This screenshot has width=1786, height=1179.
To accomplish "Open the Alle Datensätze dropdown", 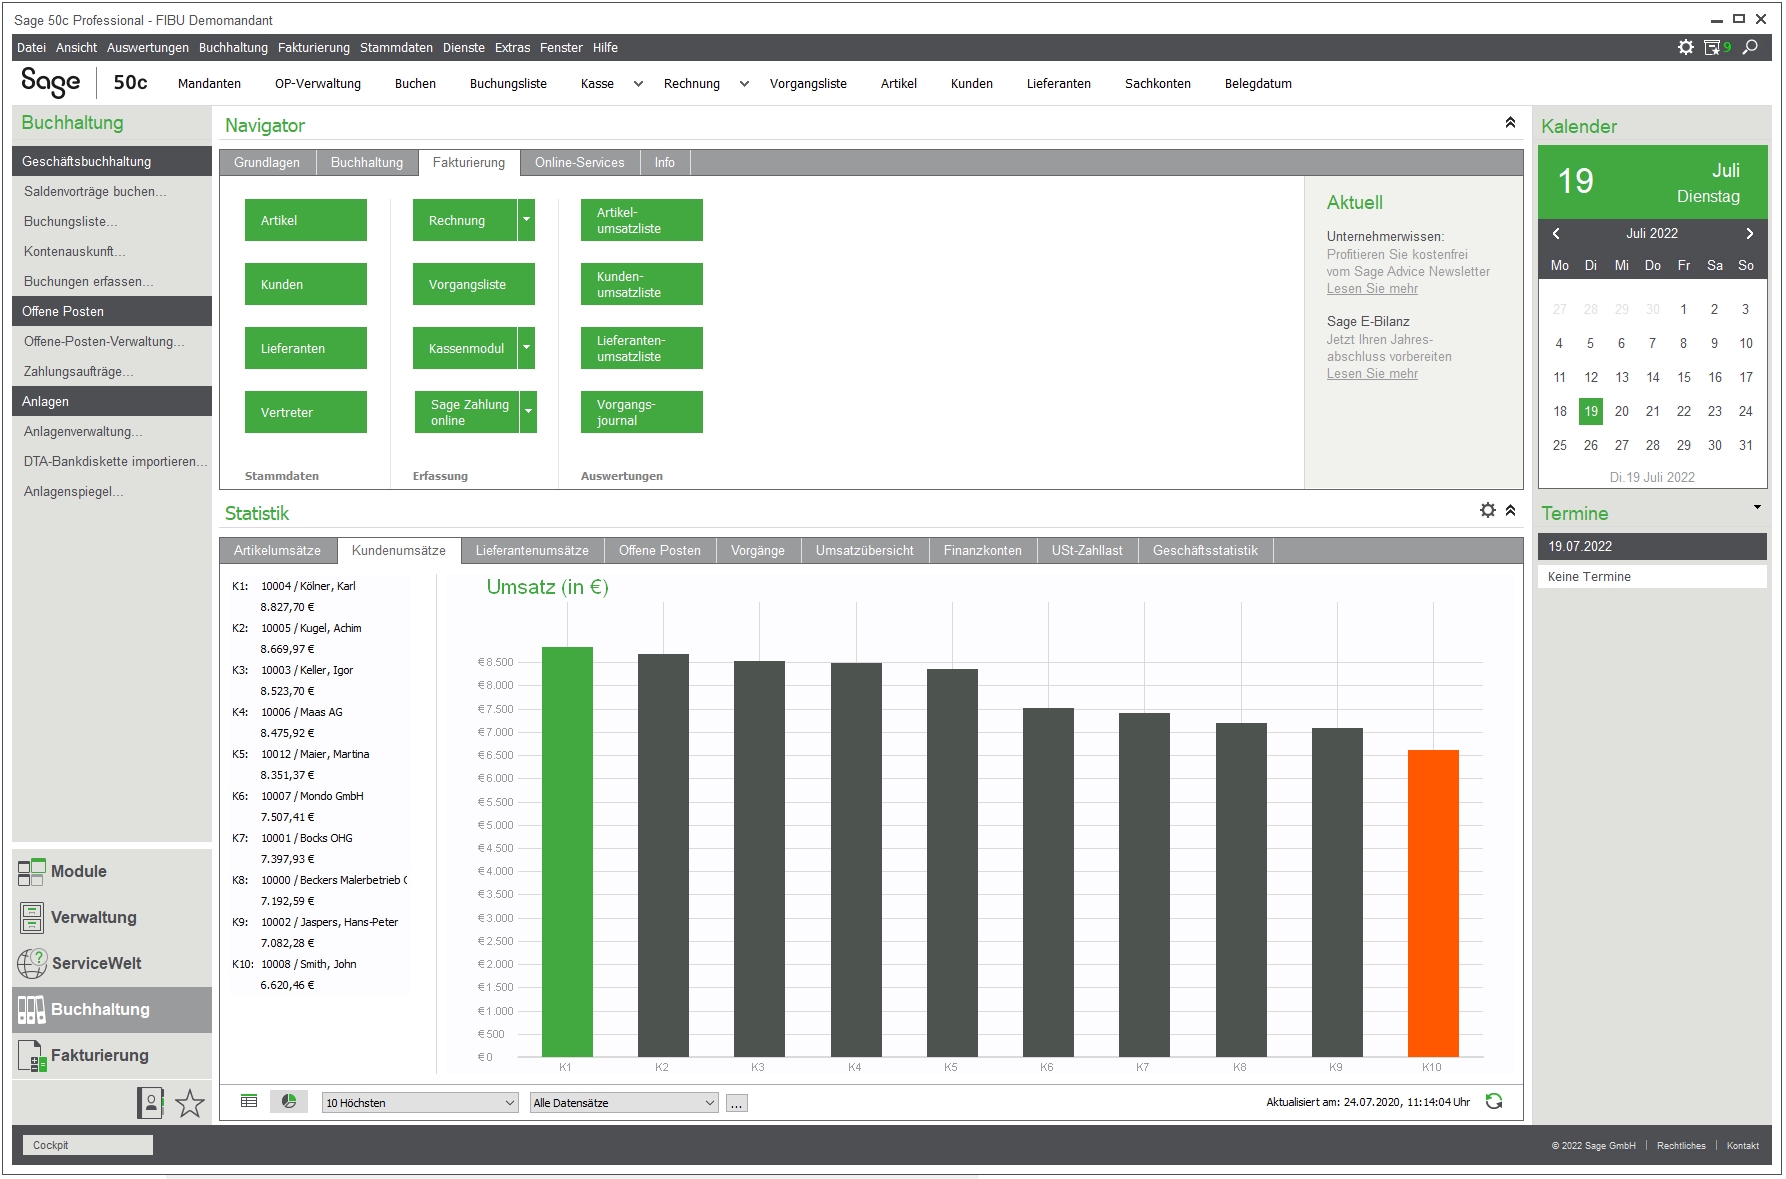I will (624, 1102).
